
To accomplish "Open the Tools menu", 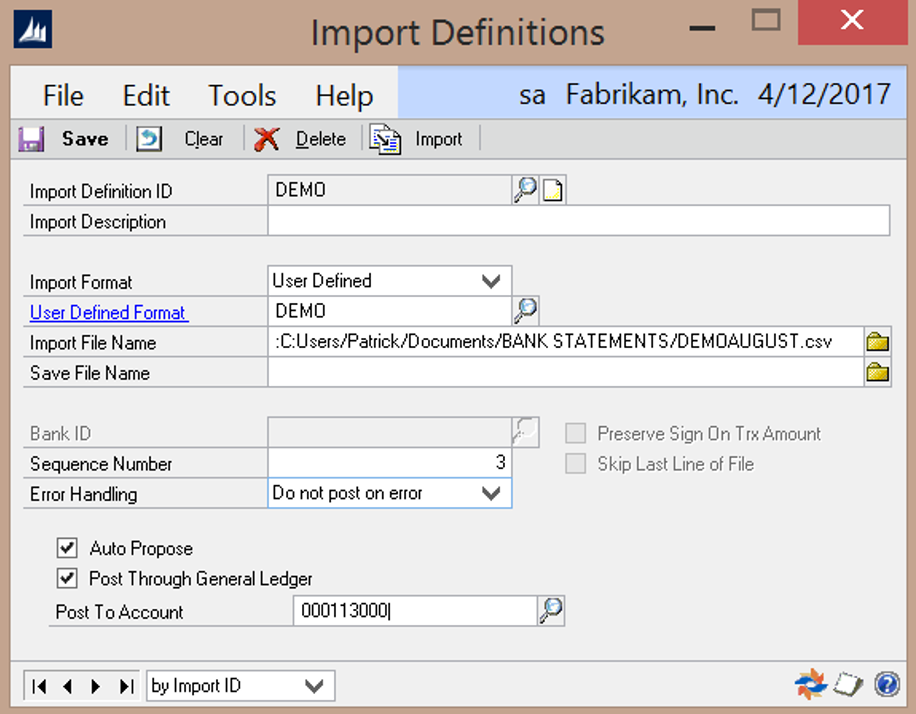I will (242, 95).
